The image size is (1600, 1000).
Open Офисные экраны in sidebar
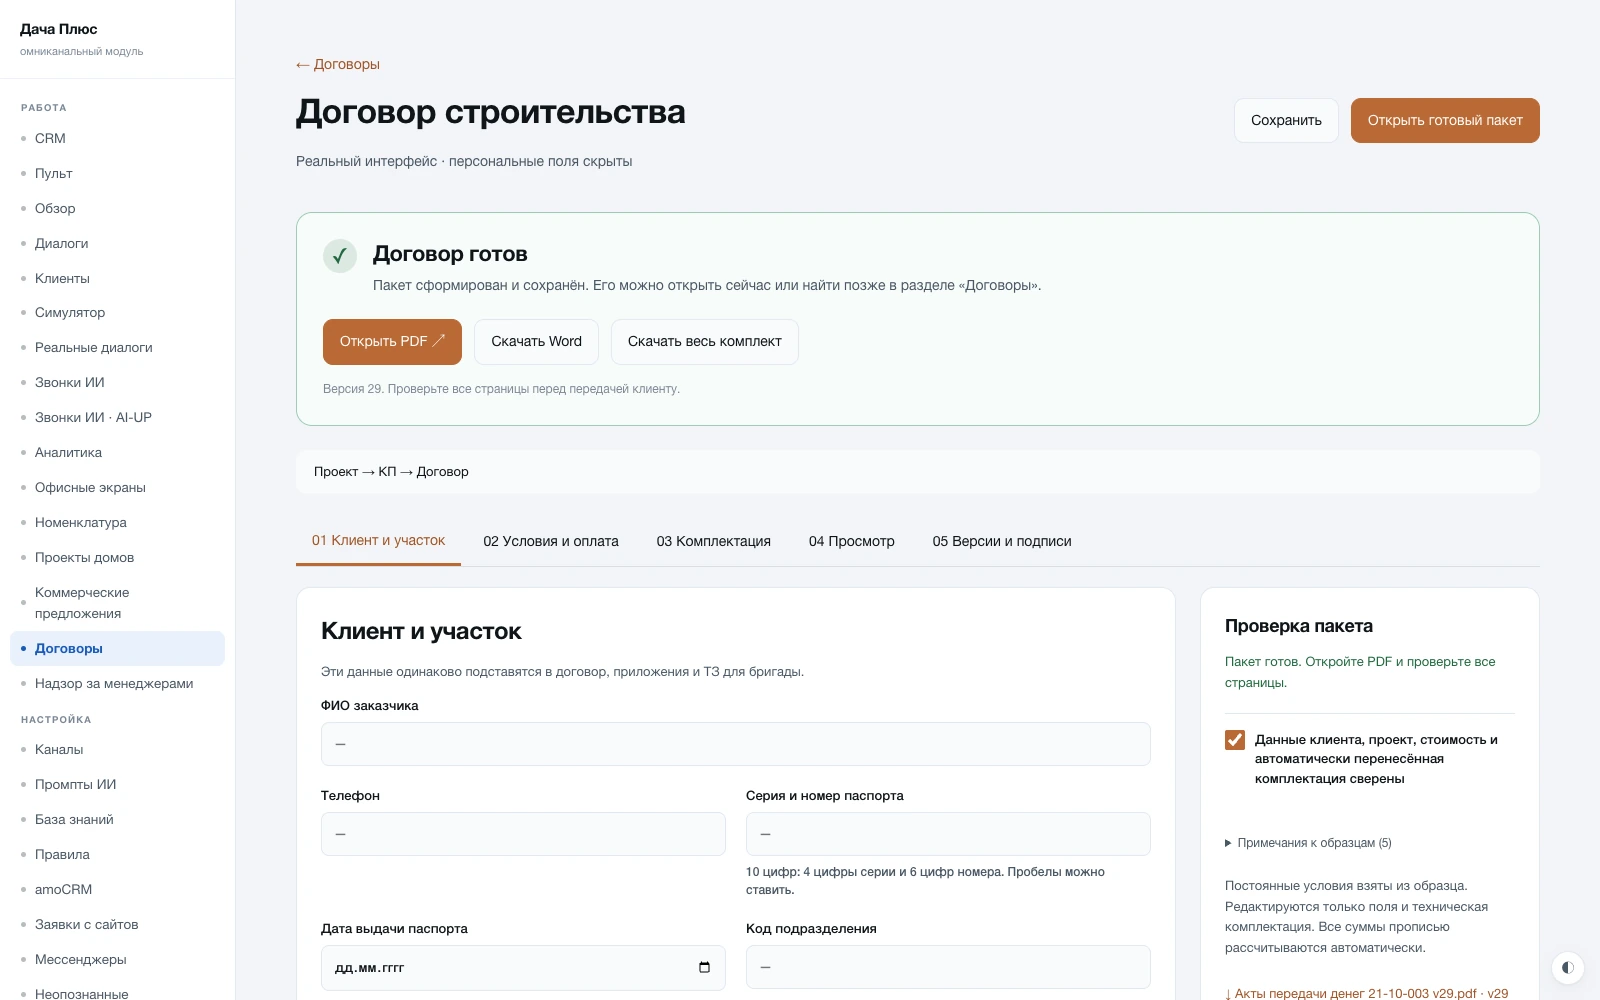click(117, 487)
